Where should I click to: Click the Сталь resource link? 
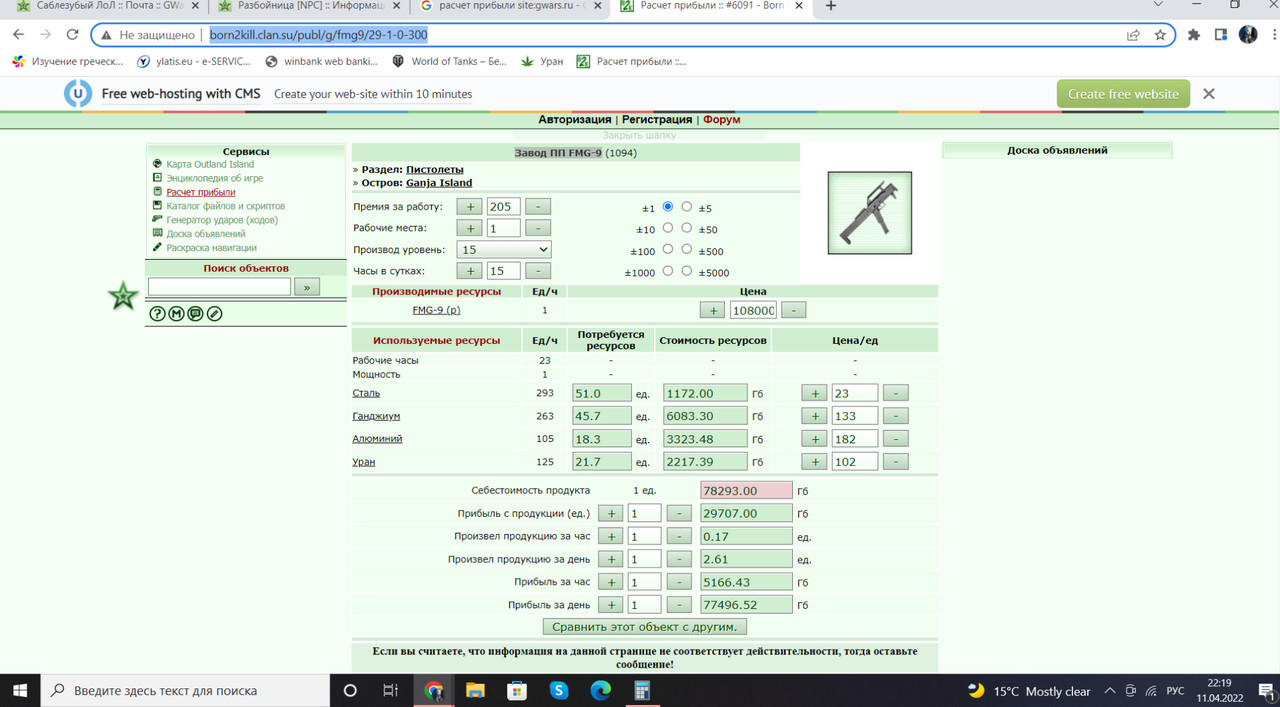click(x=366, y=393)
